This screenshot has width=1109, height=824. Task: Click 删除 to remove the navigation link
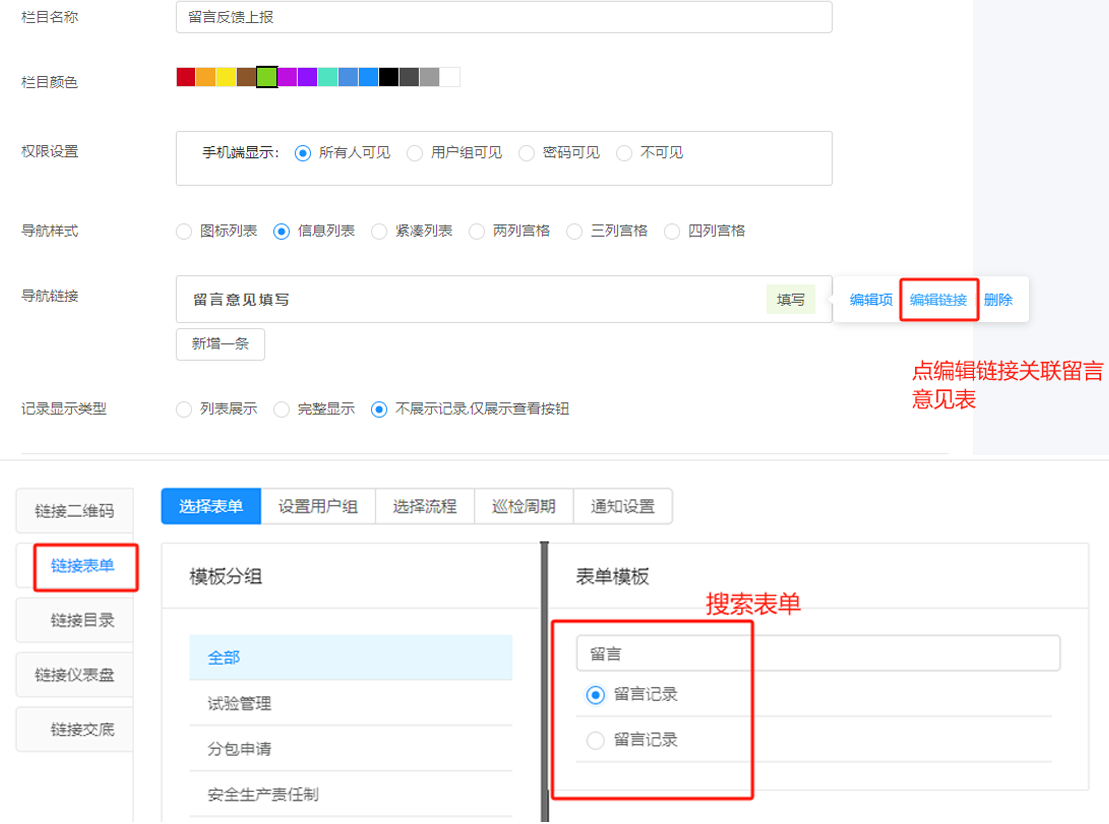click(998, 300)
